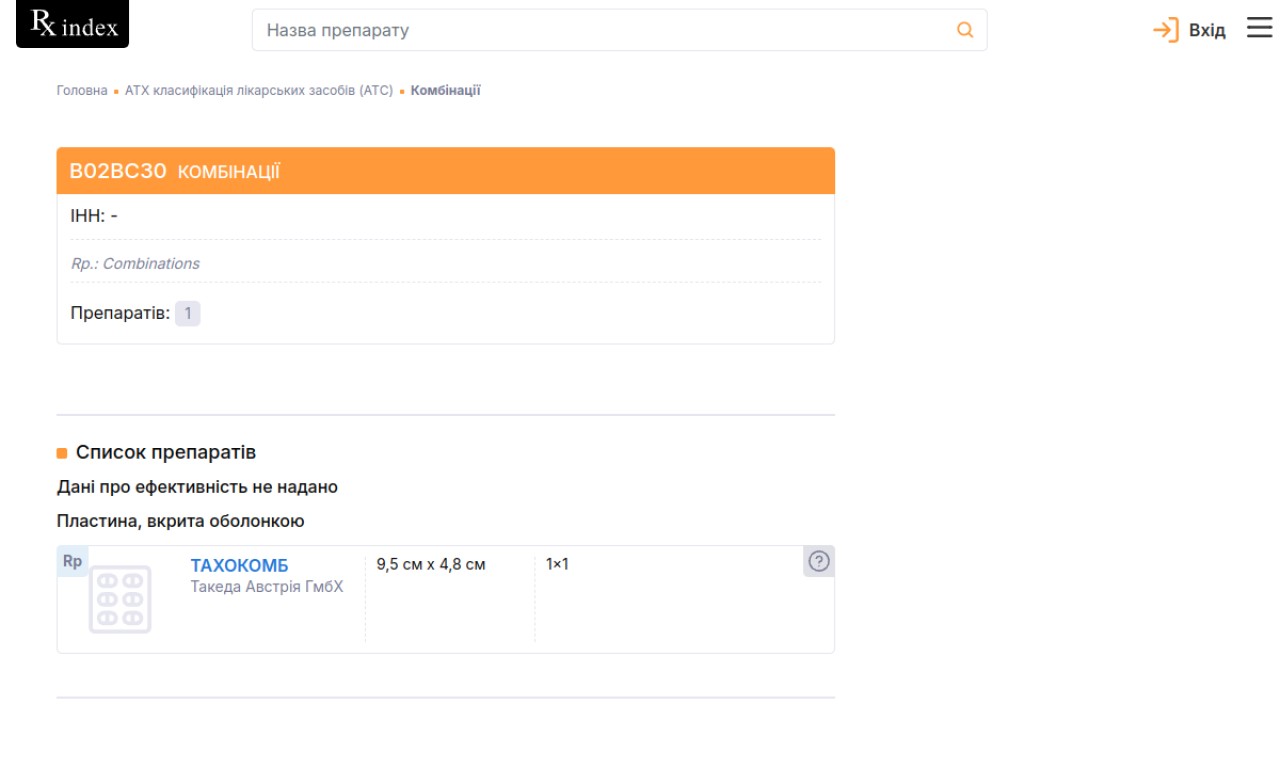Click the question mark help icon

[819, 562]
